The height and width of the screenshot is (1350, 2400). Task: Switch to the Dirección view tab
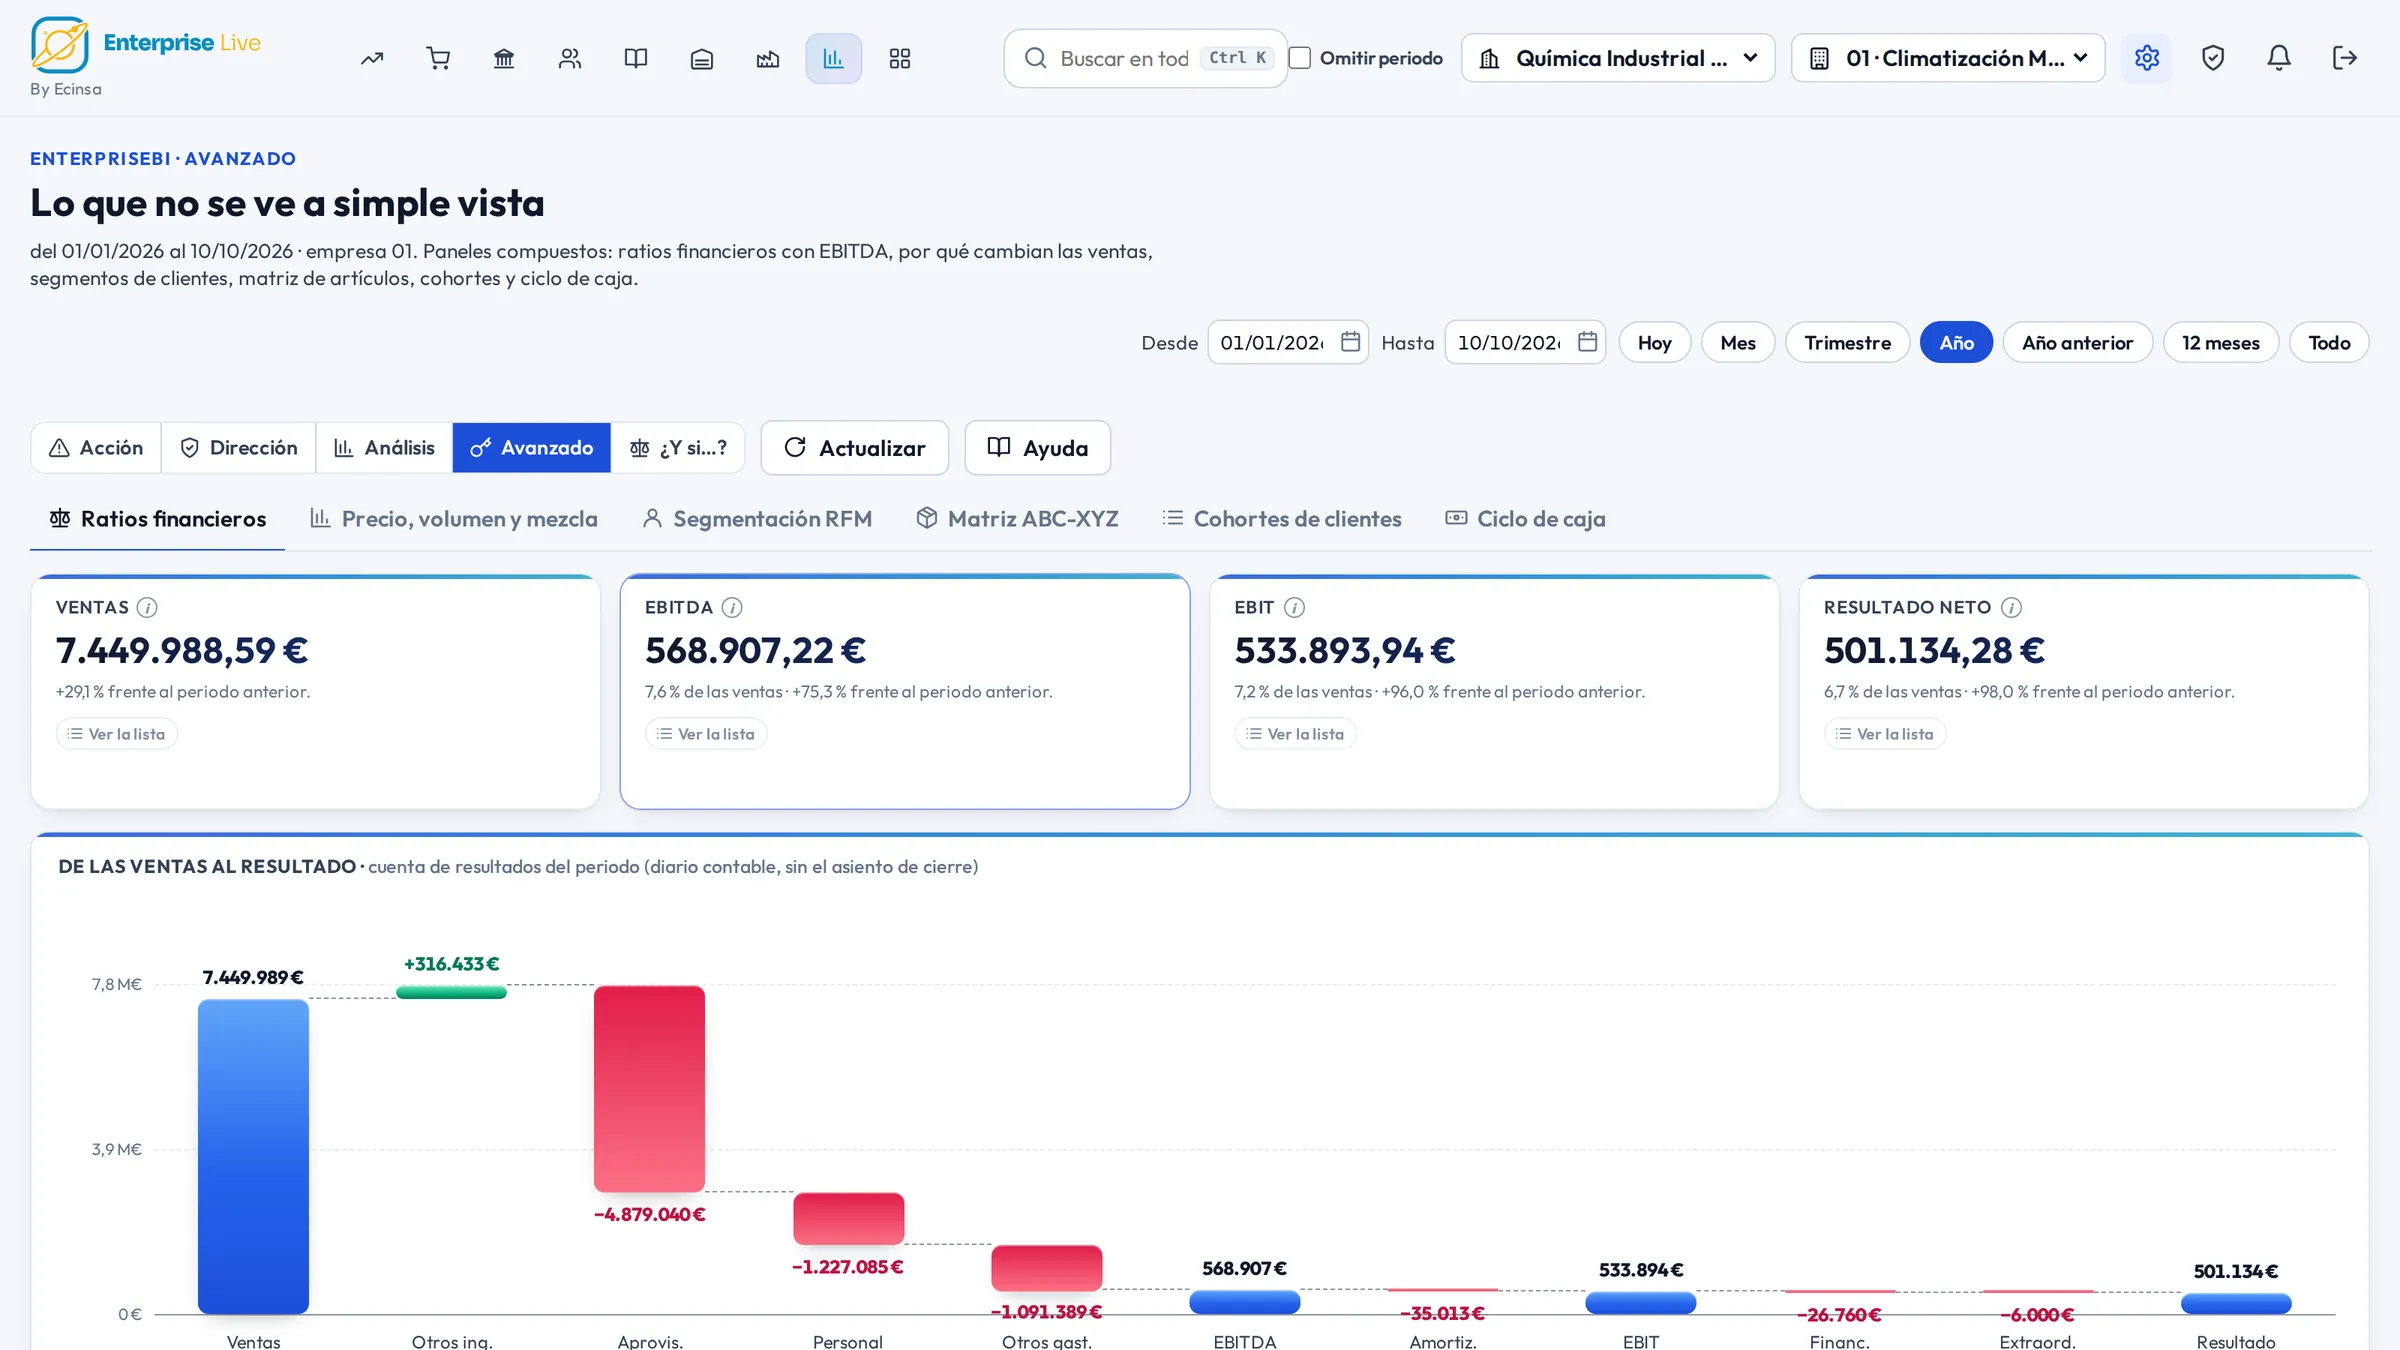tap(239, 447)
